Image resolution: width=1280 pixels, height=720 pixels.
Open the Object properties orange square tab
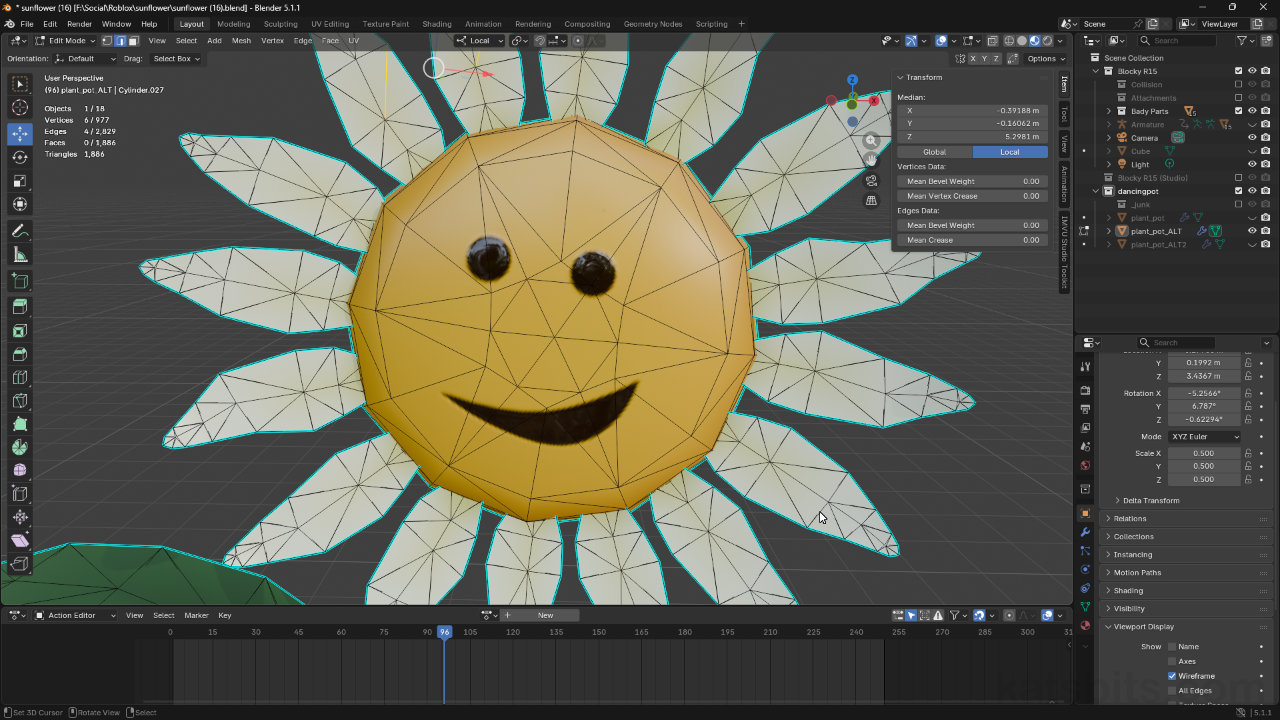click(1085, 513)
